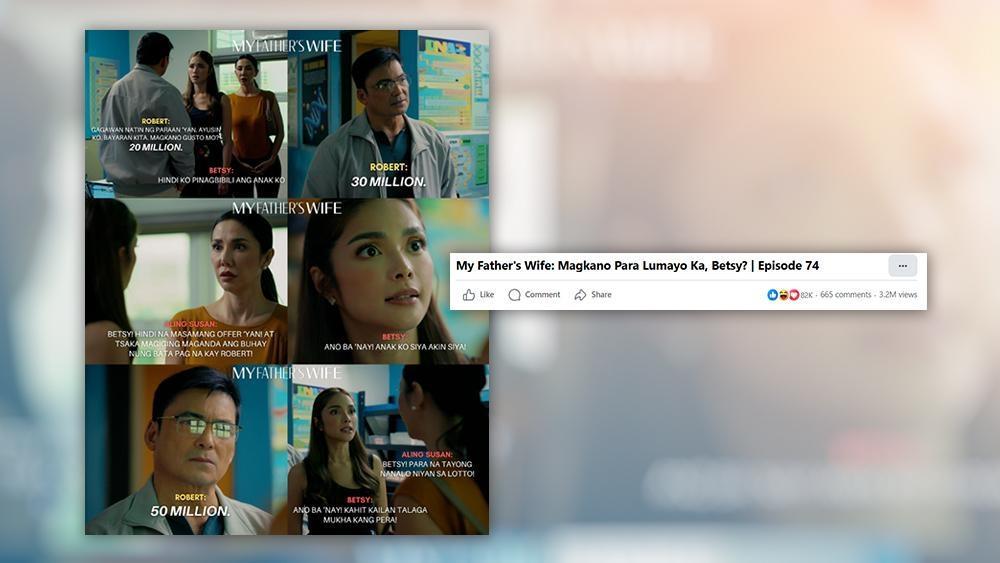Open the three-dot more options menu
This screenshot has width=1000, height=563.
(x=902, y=266)
